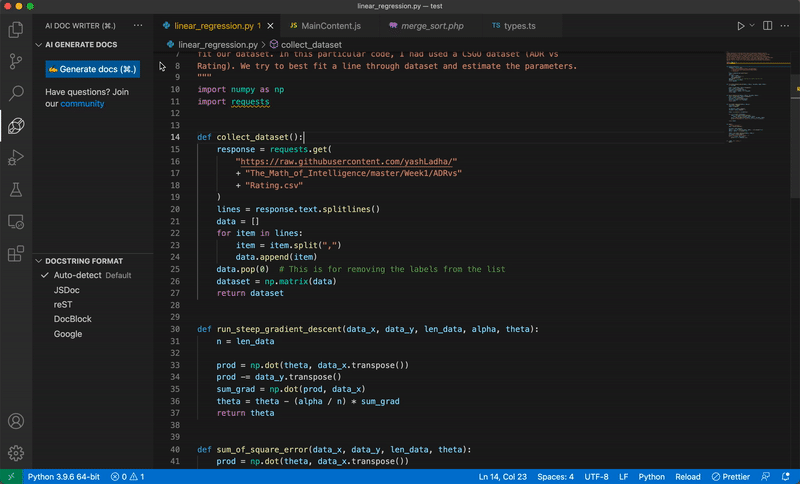Open the Manage gear icon
The height and width of the screenshot is (484, 800).
pos(16,453)
